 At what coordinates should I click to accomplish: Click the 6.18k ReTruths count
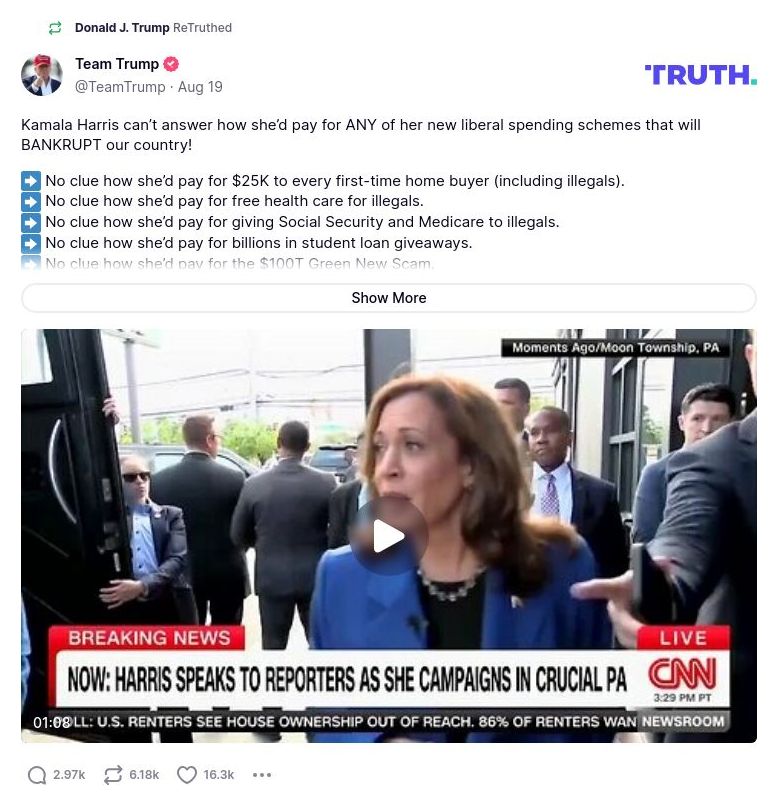144,775
